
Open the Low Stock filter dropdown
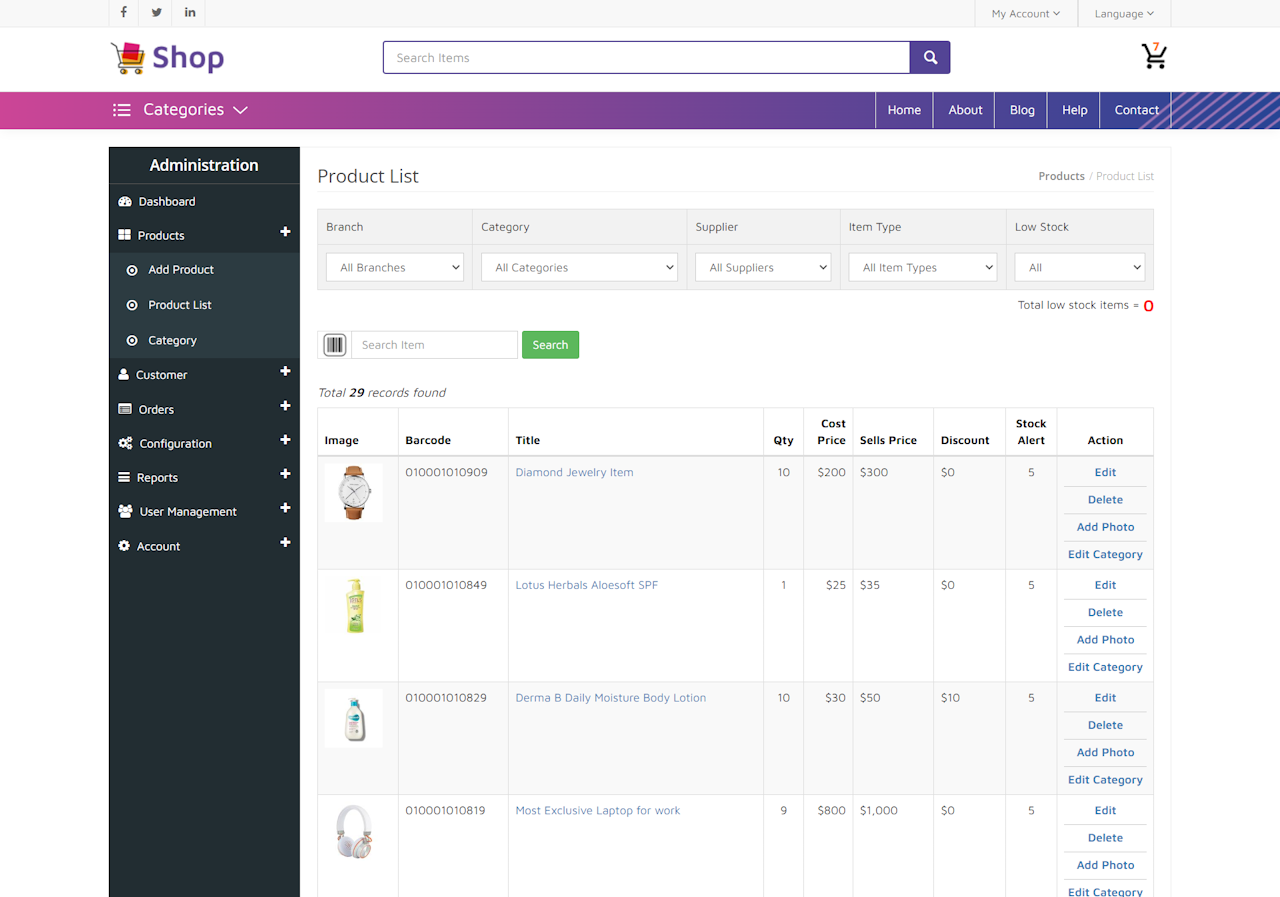coord(1079,267)
